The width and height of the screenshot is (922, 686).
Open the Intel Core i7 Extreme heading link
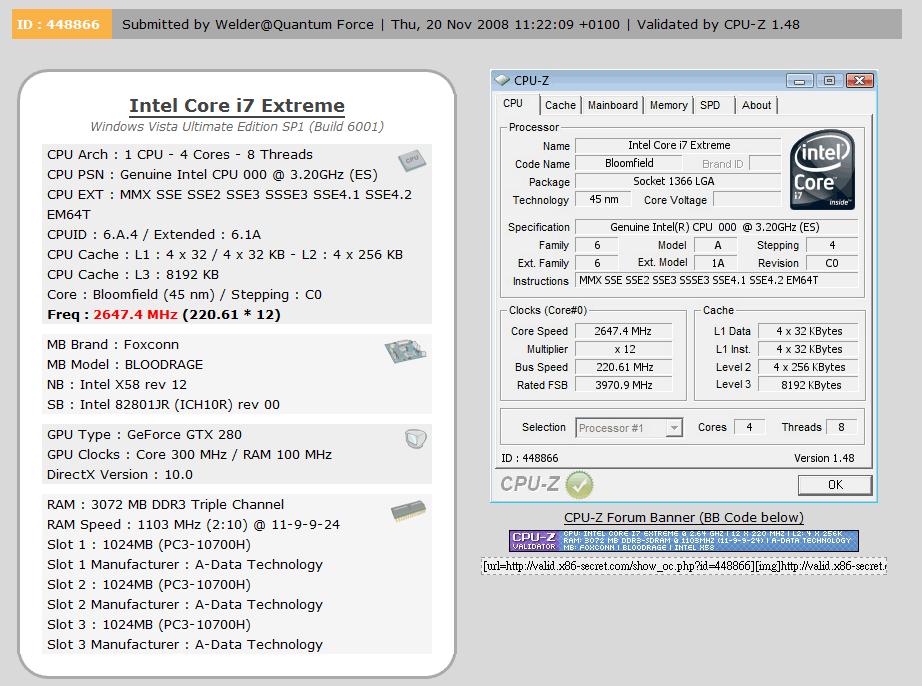click(x=237, y=105)
